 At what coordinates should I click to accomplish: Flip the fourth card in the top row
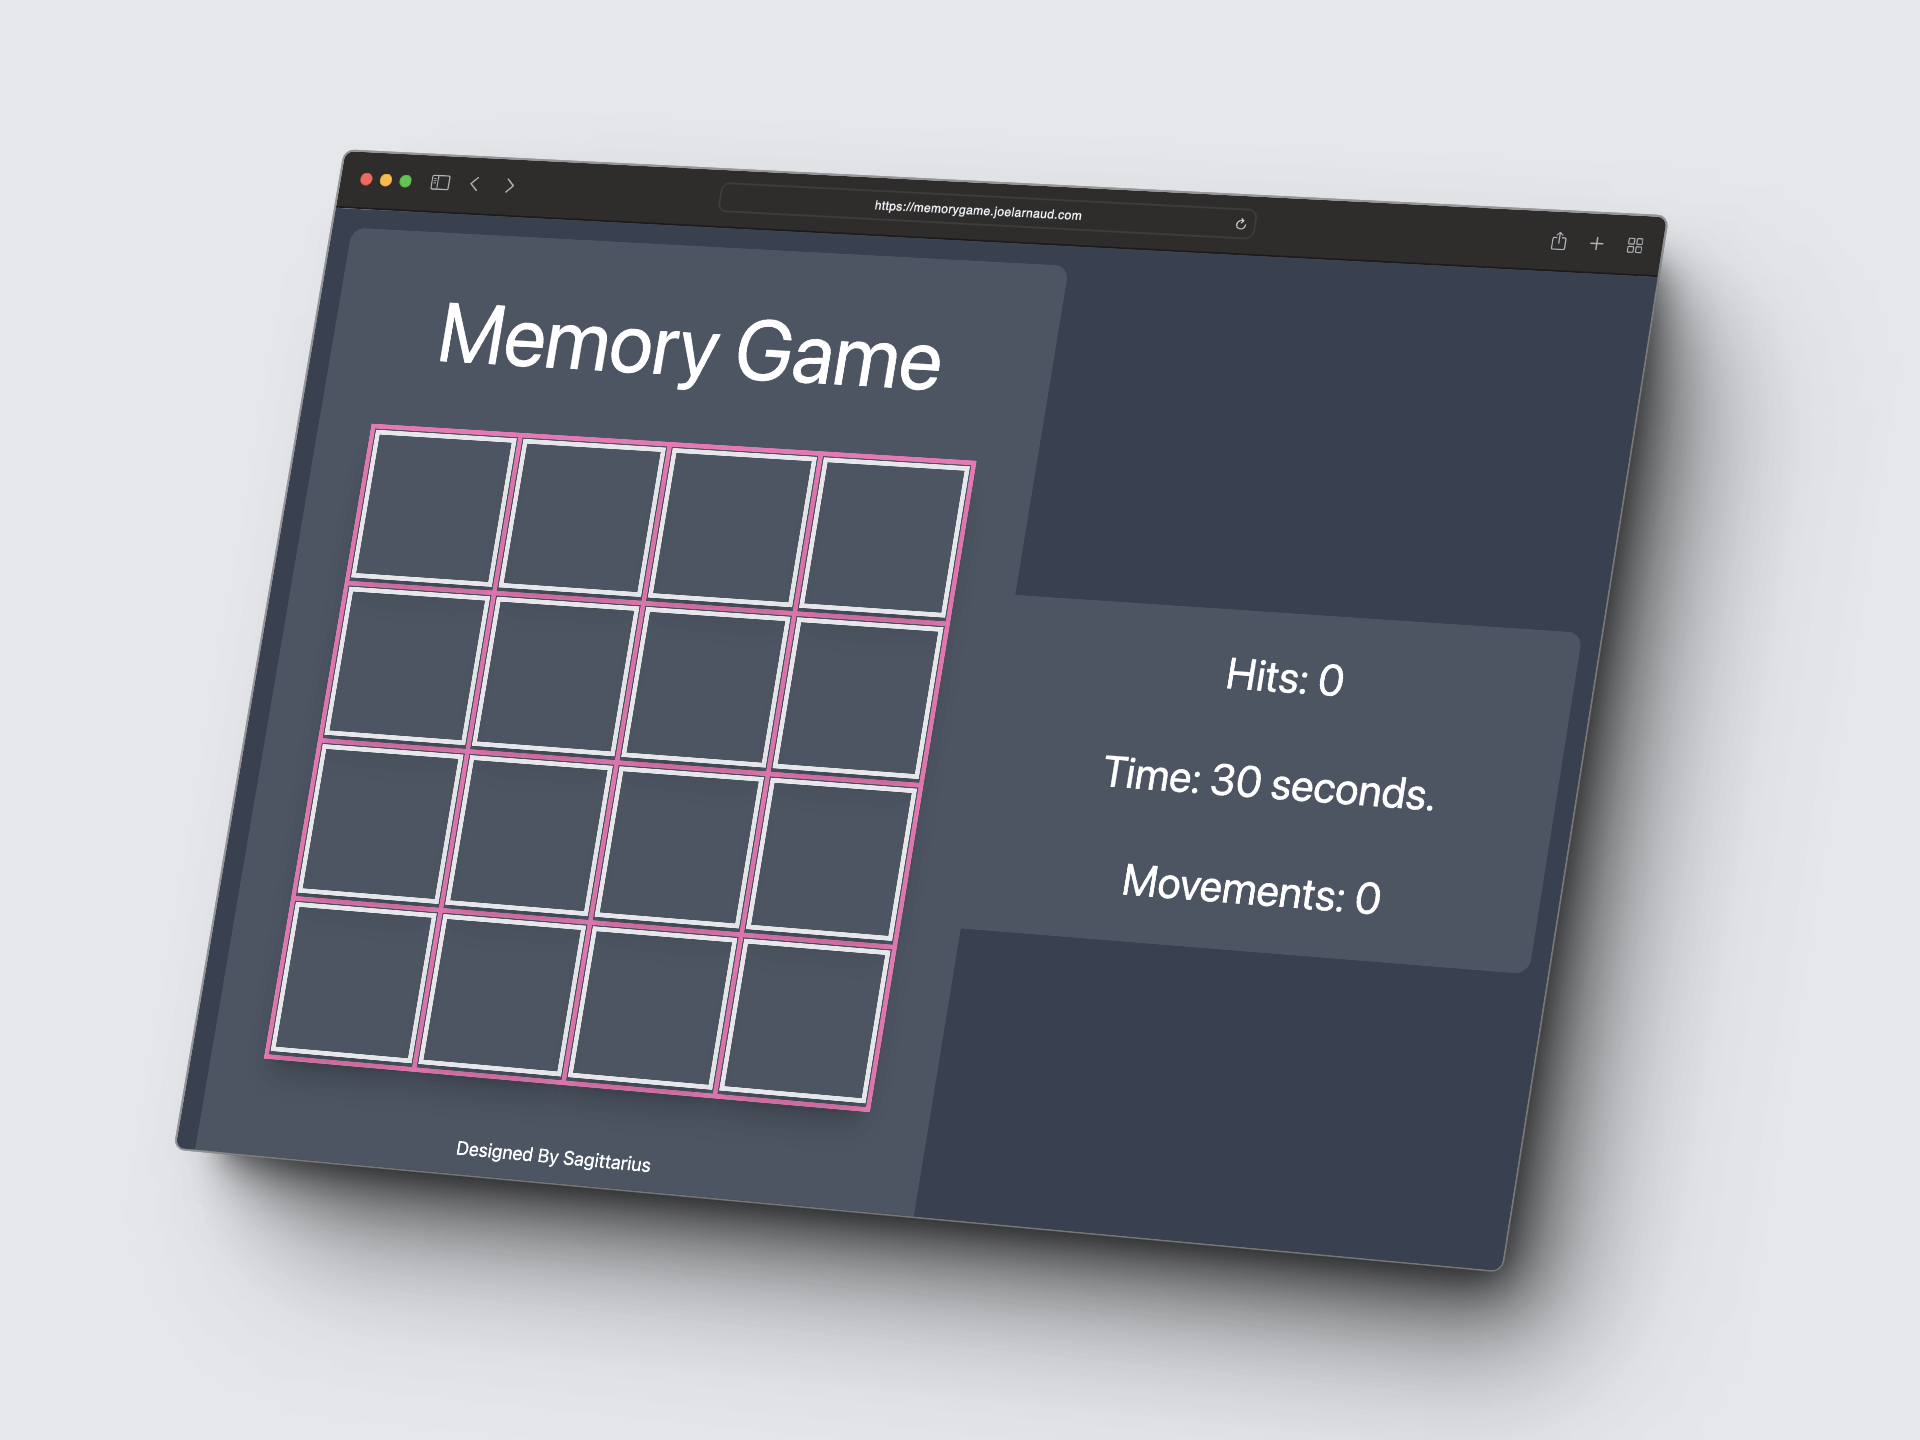(886, 539)
